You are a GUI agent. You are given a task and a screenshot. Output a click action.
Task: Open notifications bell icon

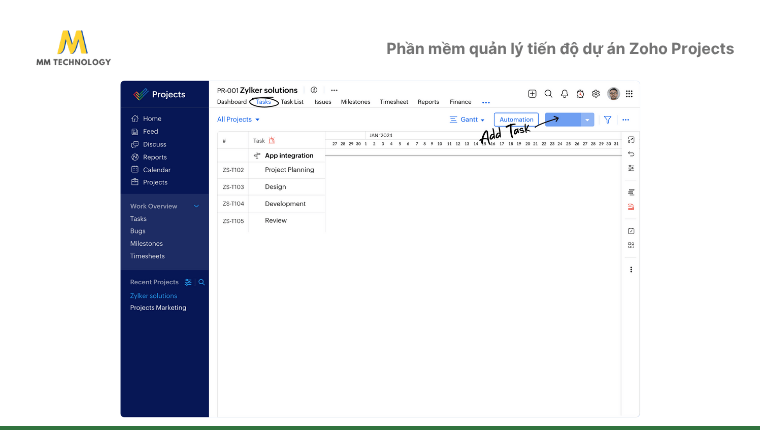click(564, 94)
